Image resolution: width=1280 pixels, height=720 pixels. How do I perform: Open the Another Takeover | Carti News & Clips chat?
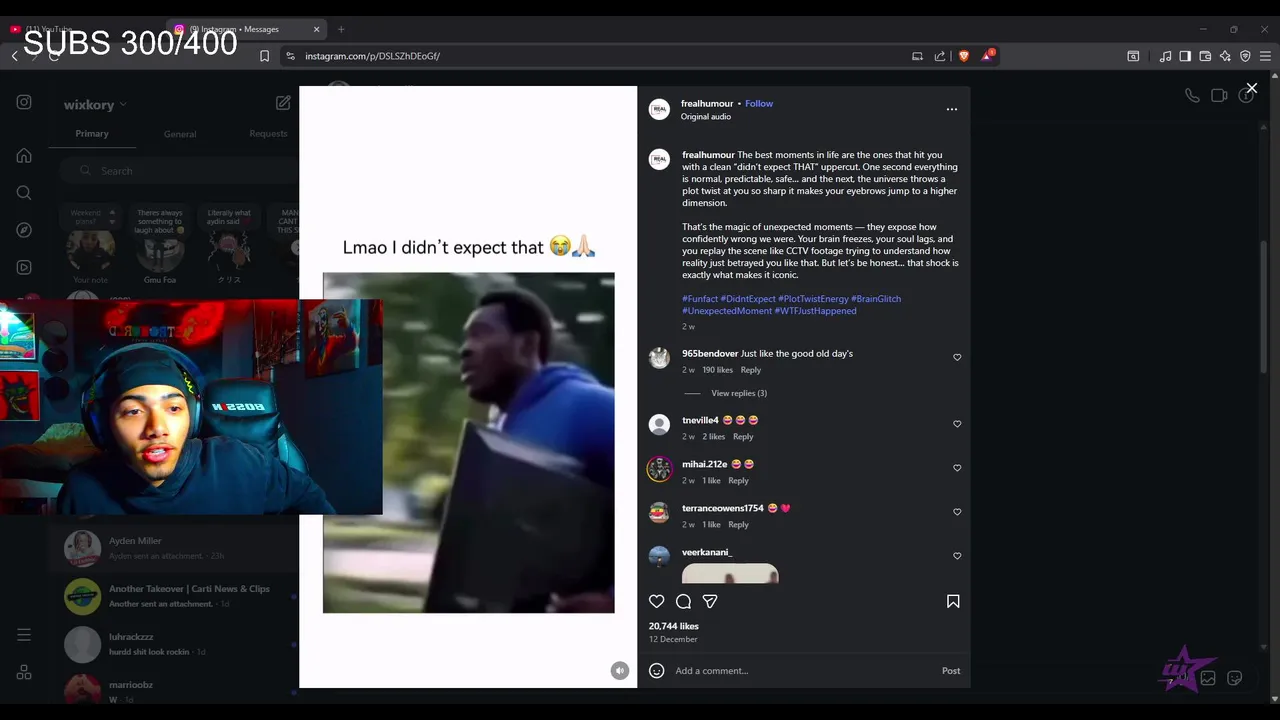click(x=175, y=596)
